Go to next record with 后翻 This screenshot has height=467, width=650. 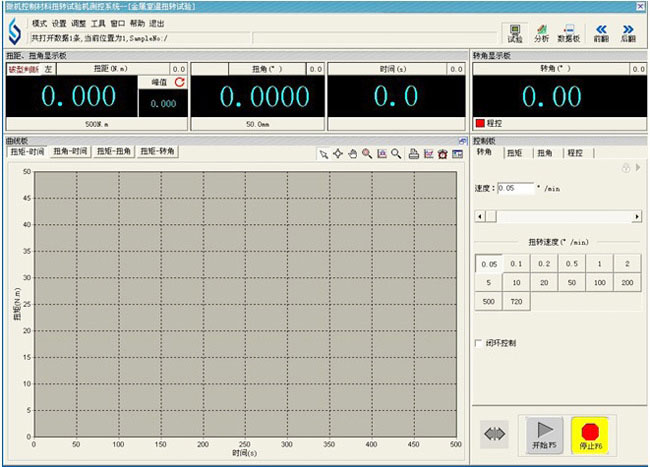[x=630, y=32]
